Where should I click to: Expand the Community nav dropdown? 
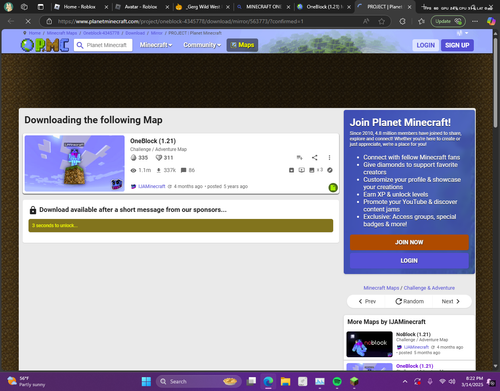tap(202, 45)
